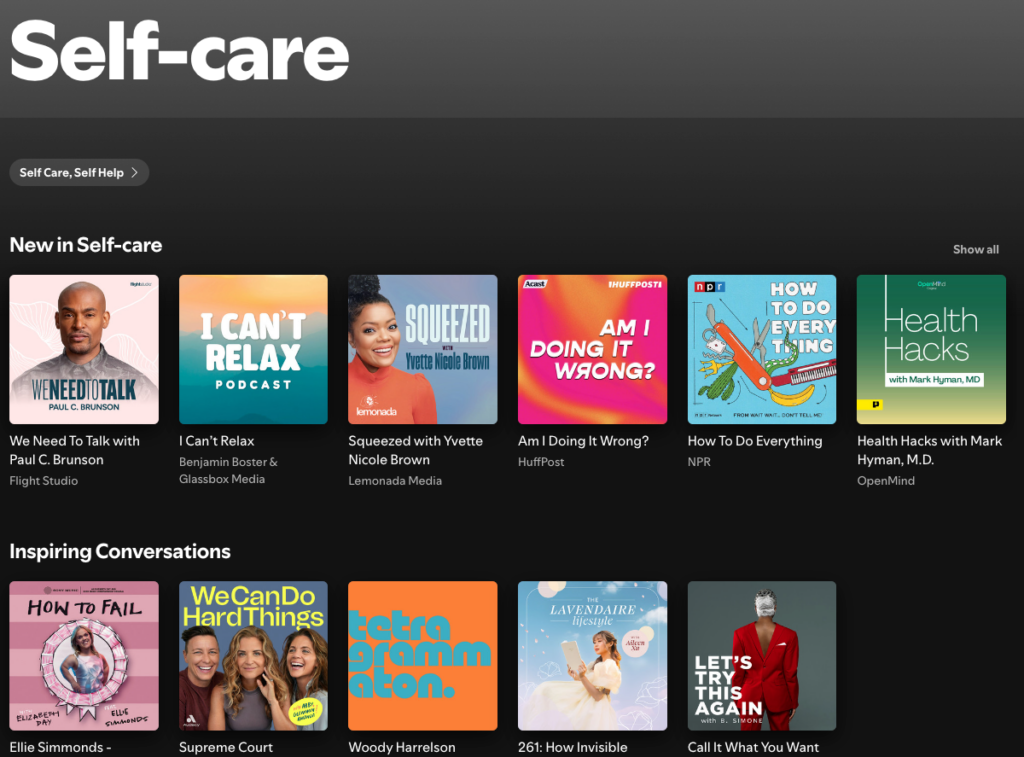Viewport: 1024px width, 757px height.
Task: Open the We Need To Talk cover art
Action: tap(84, 349)
